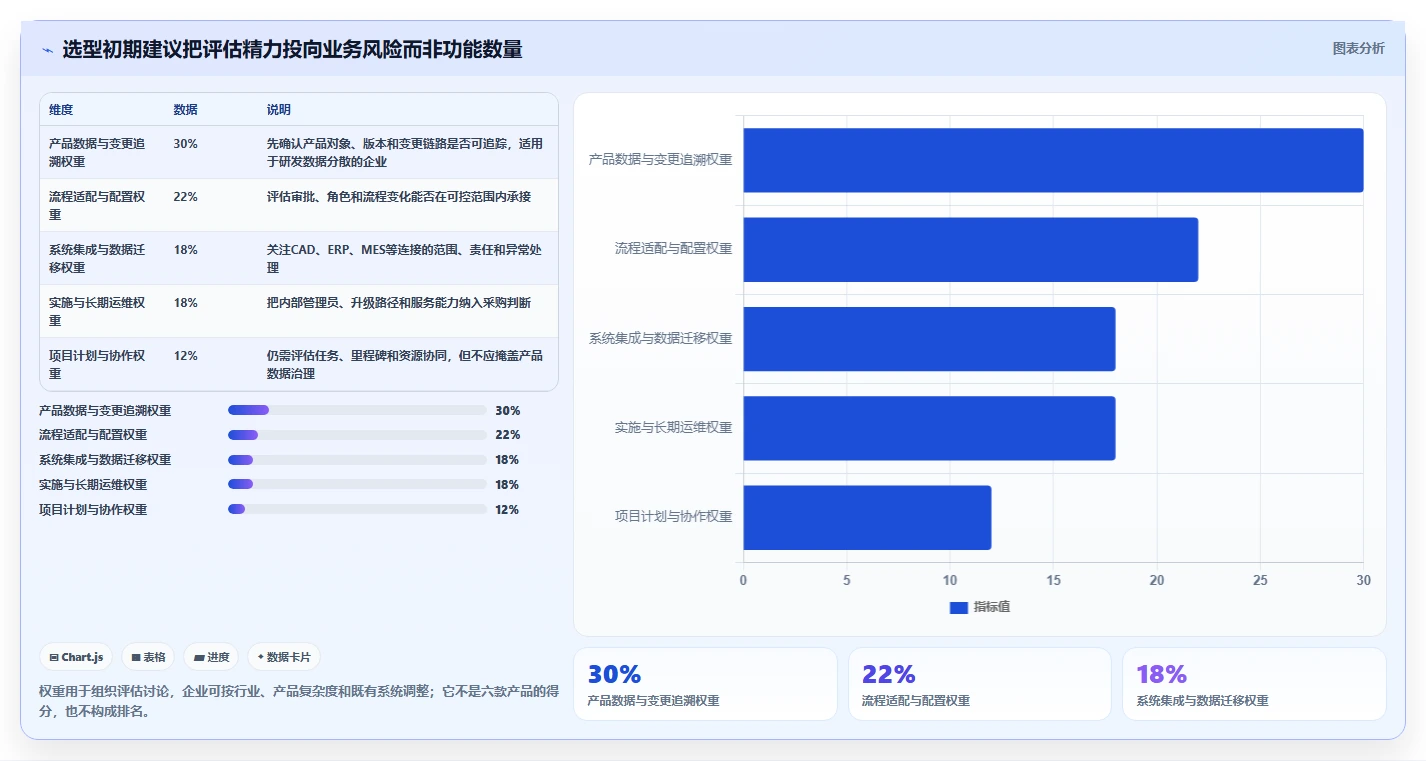This screenshot has height=761, width=1426.
Task: Click x-axis tick label 15
Action: pos(1053,580)
